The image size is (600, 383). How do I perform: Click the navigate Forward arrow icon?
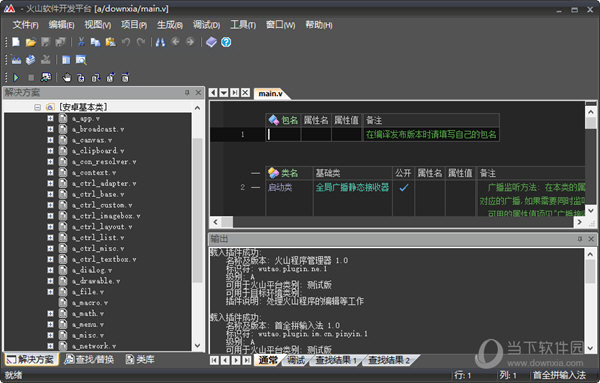point(190,41)
